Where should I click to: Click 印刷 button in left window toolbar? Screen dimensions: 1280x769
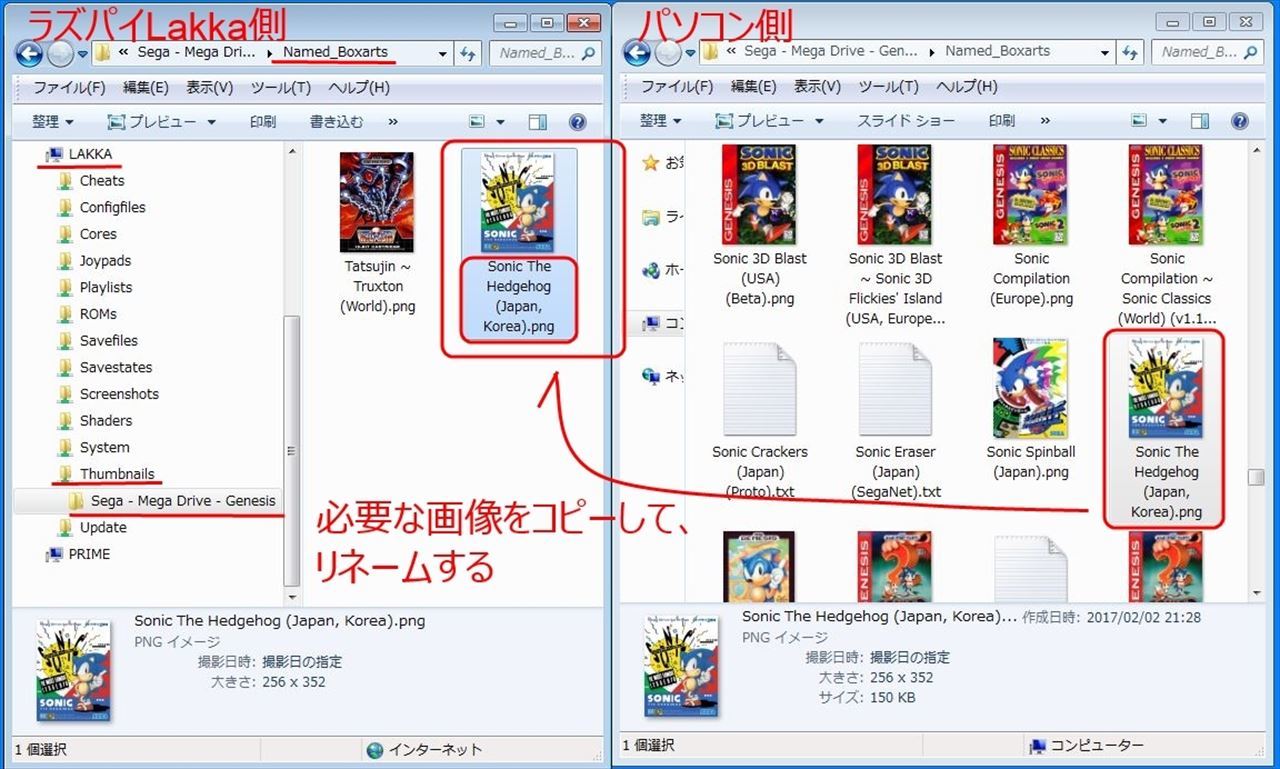point(263,122)
